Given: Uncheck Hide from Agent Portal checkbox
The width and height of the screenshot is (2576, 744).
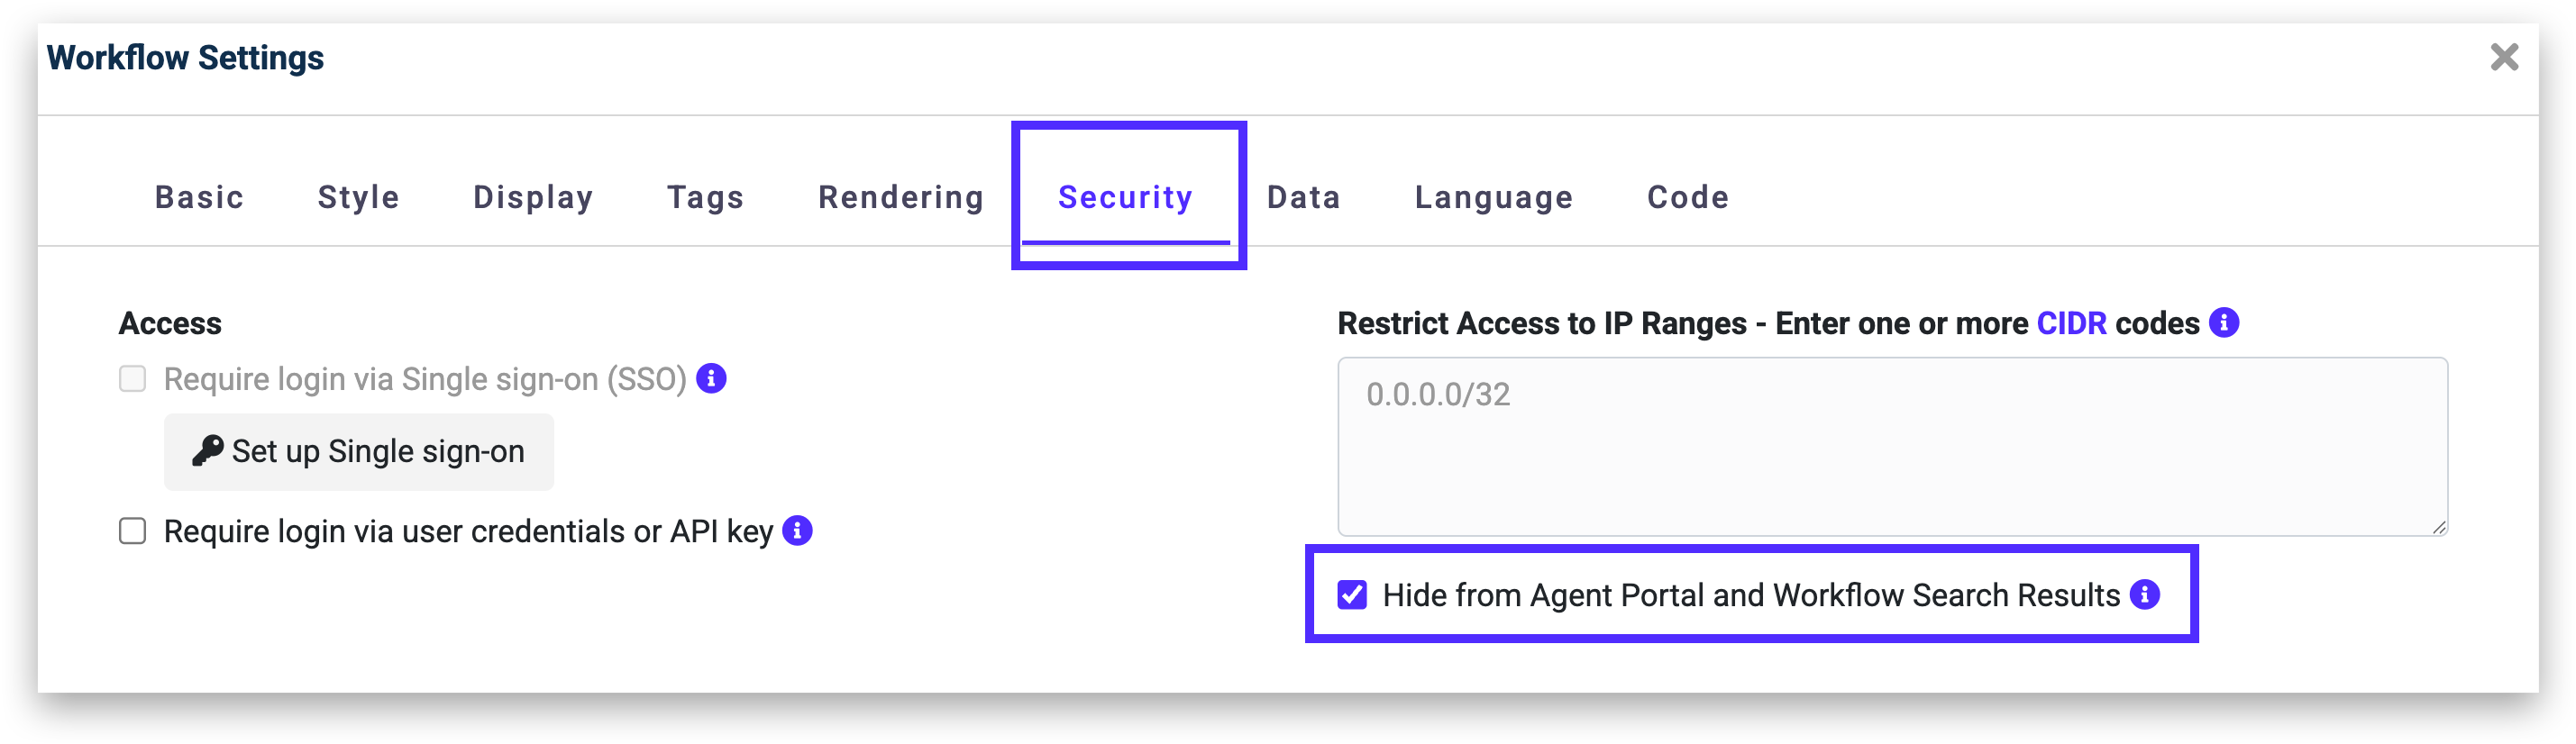Looking at the screenshot, I should (1352, 595).
